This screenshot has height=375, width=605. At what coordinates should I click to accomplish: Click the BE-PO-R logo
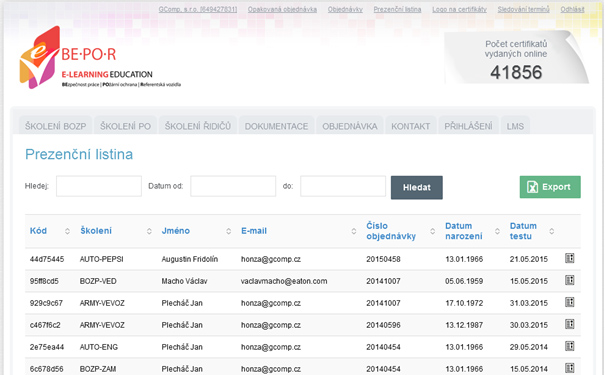pyautogui.click(x=100, y=58)
